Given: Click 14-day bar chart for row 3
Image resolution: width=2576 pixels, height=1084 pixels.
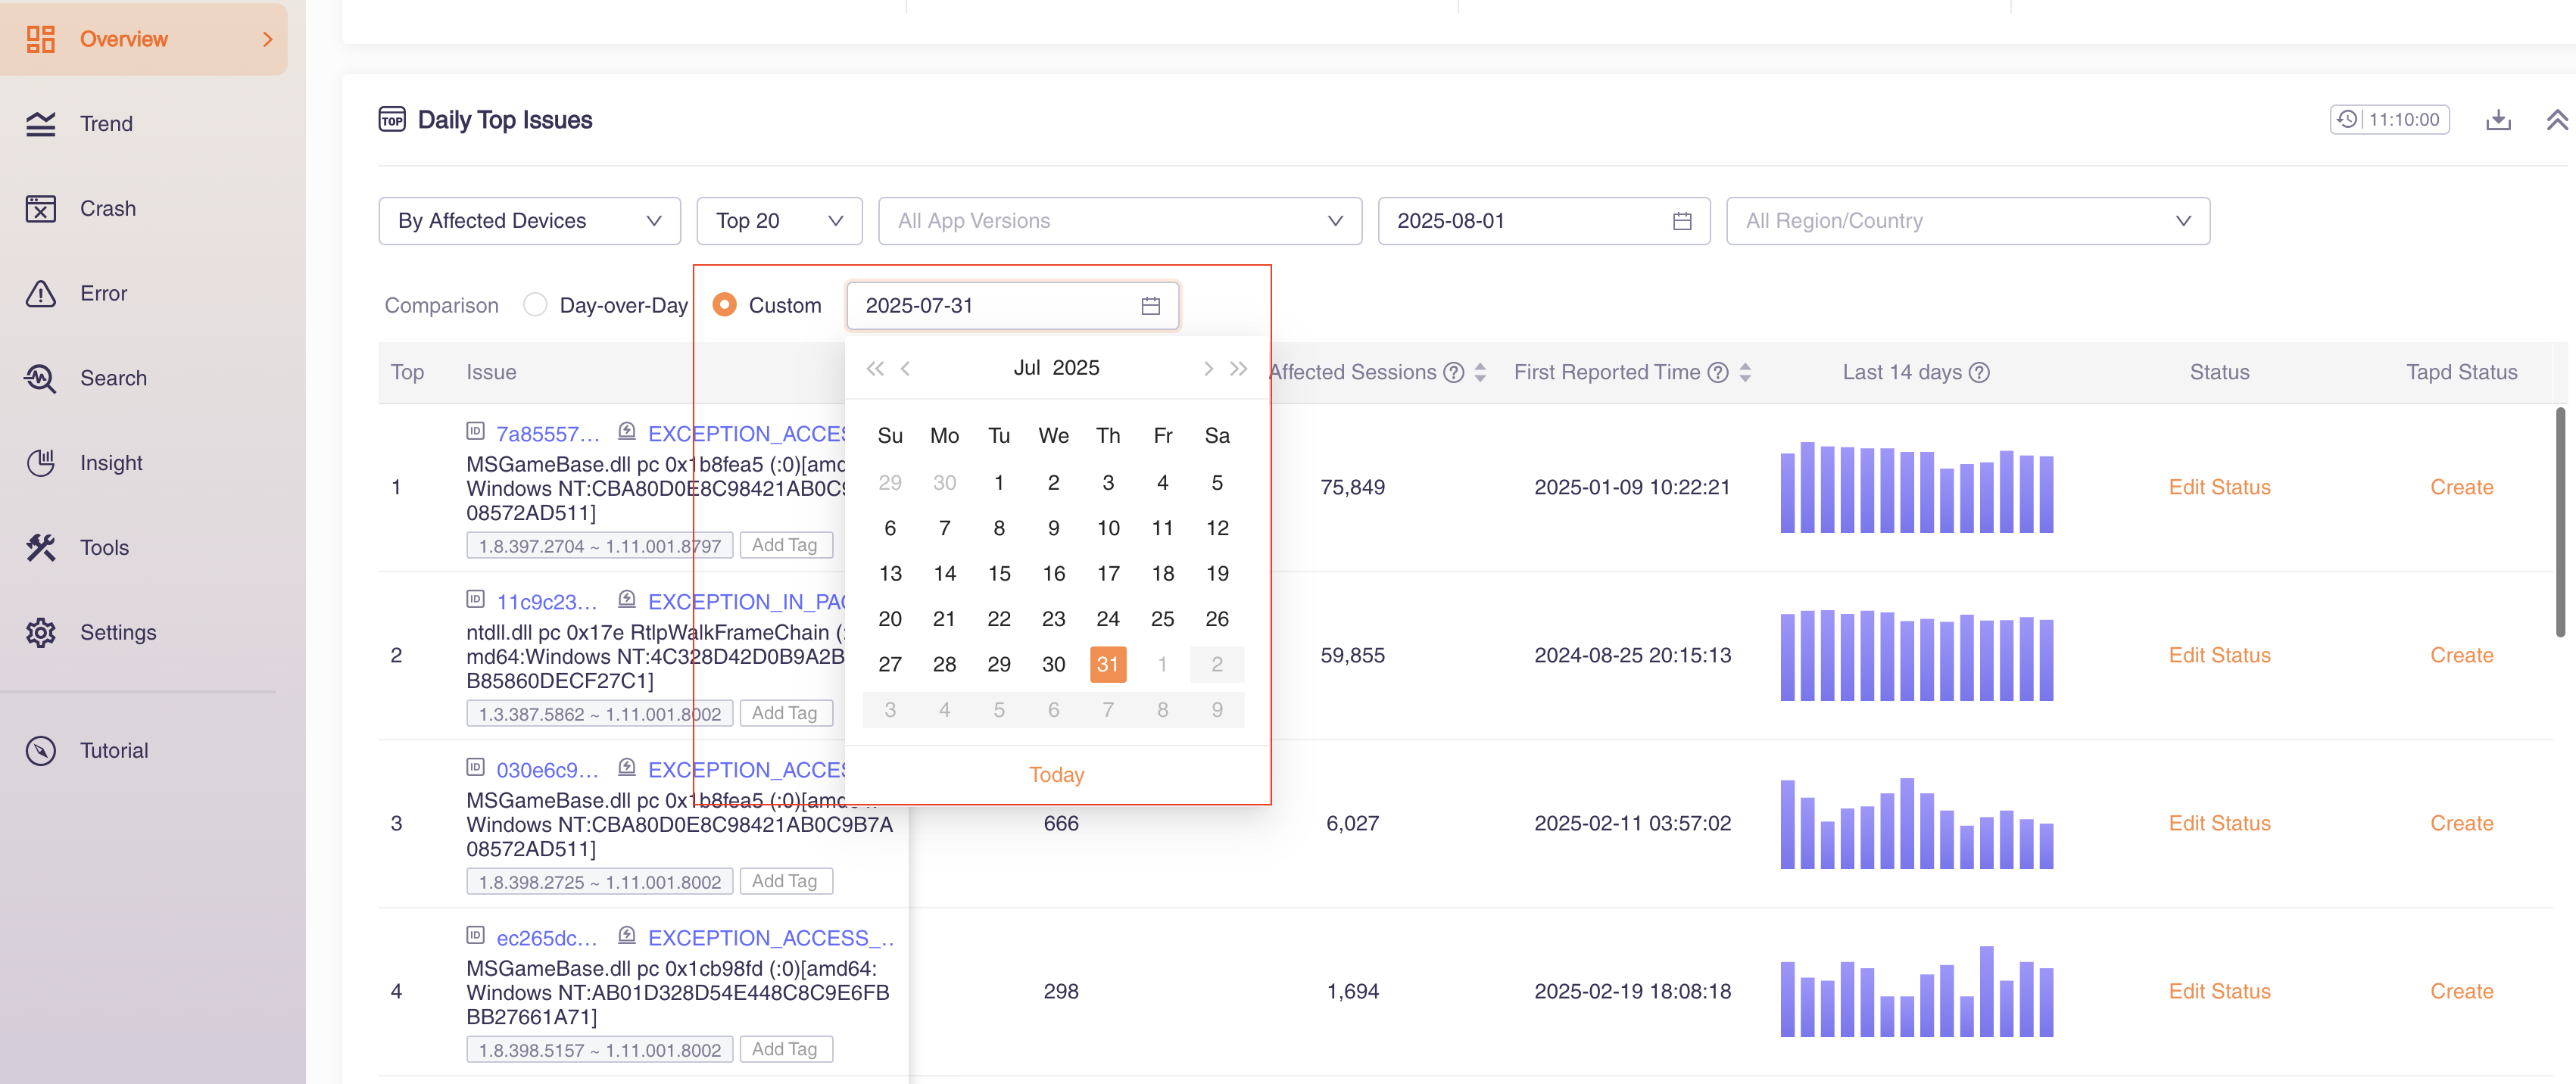Looking at the screenshot, I should tap(1916, 823).
